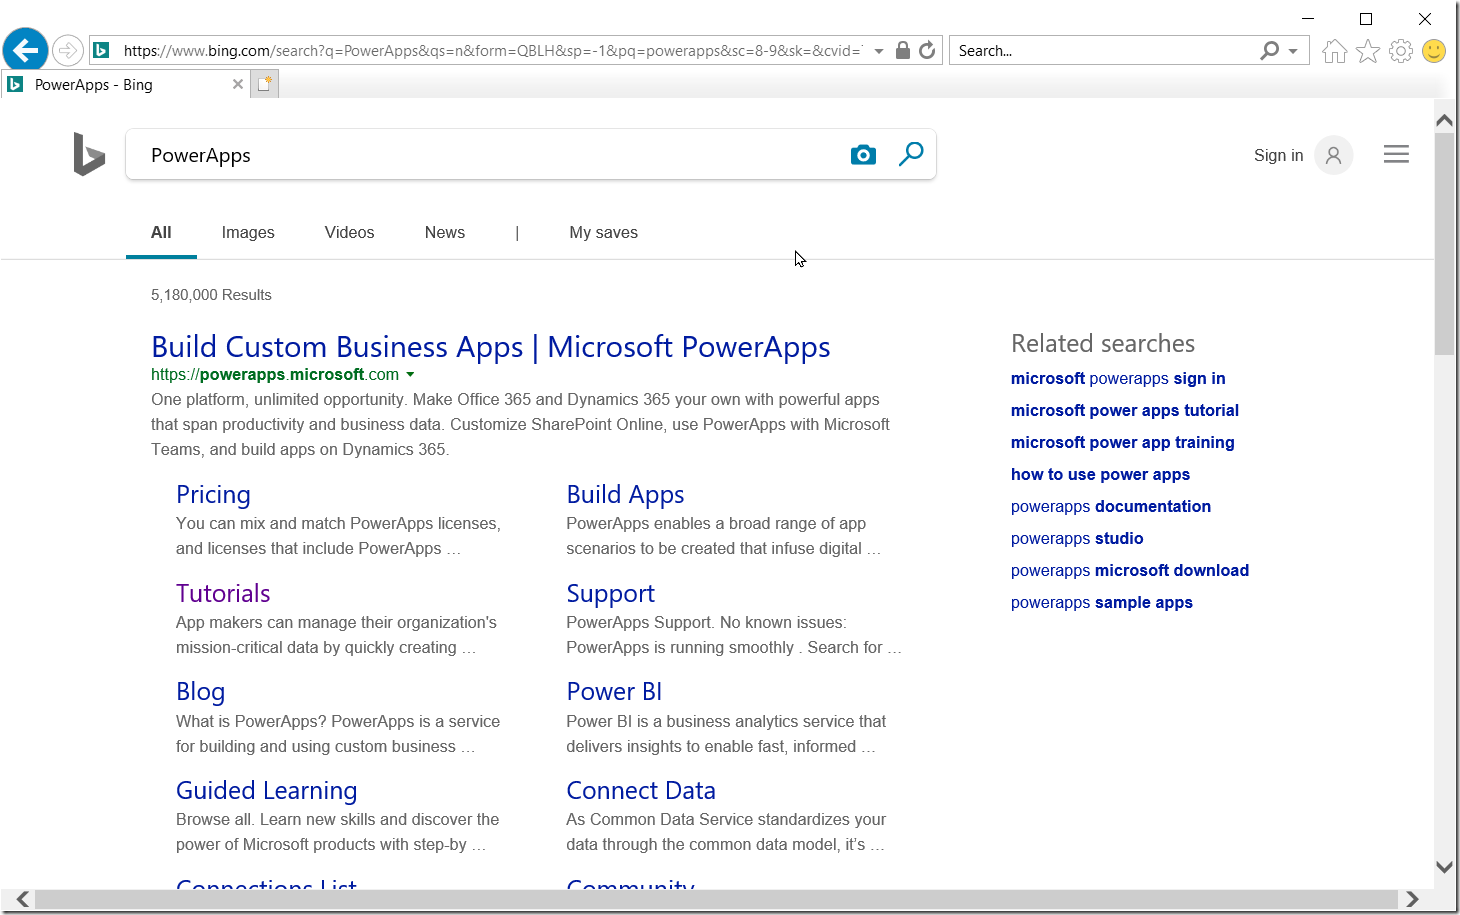Click the Bing search magnifier button
The image size is (1460, 915).
[x=911, y=154]
